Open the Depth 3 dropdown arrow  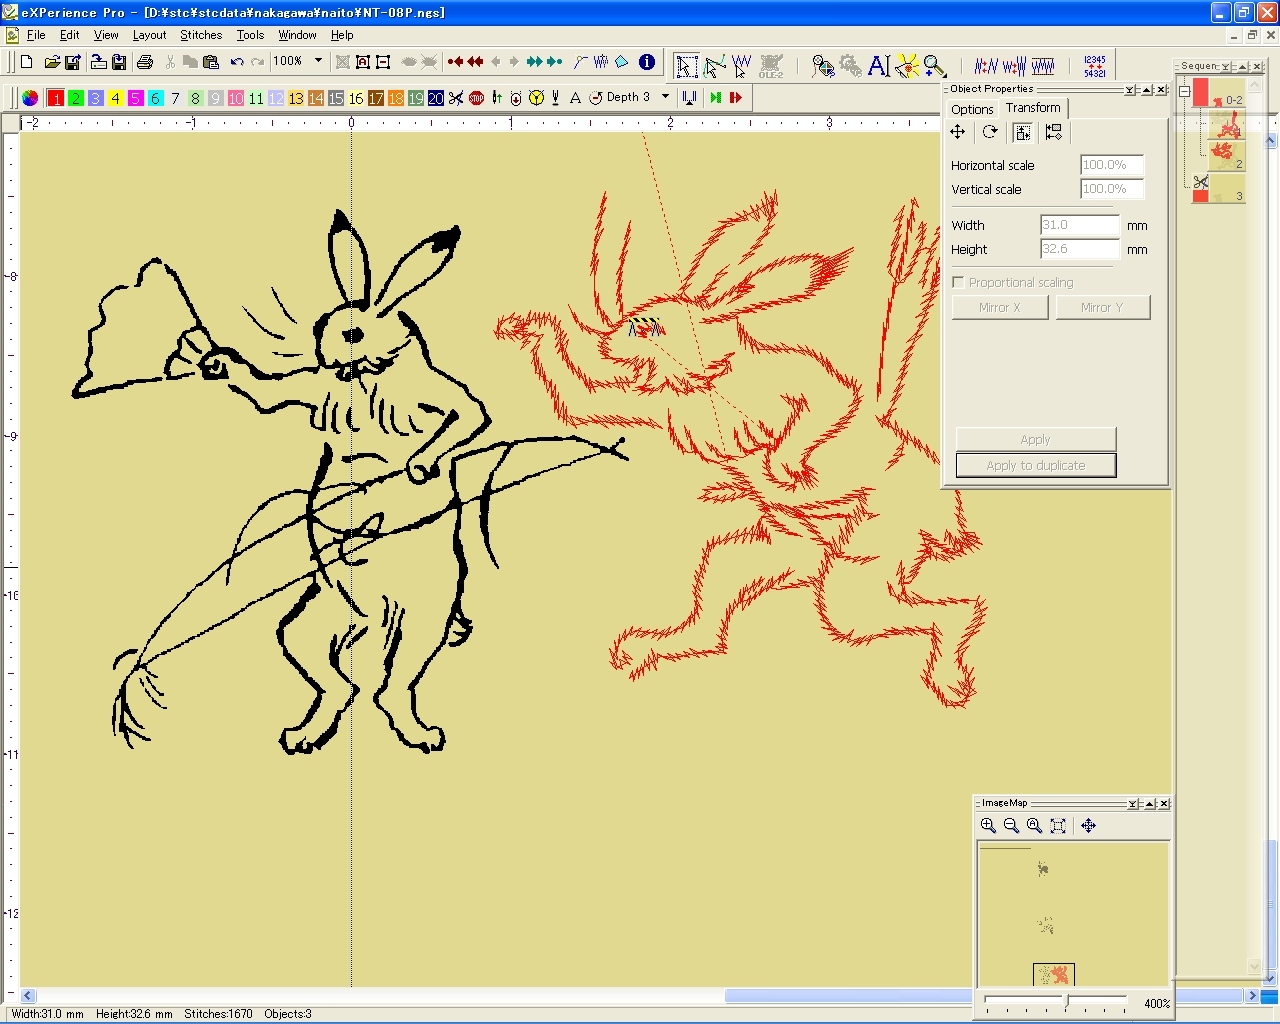(x=665, y=97)
